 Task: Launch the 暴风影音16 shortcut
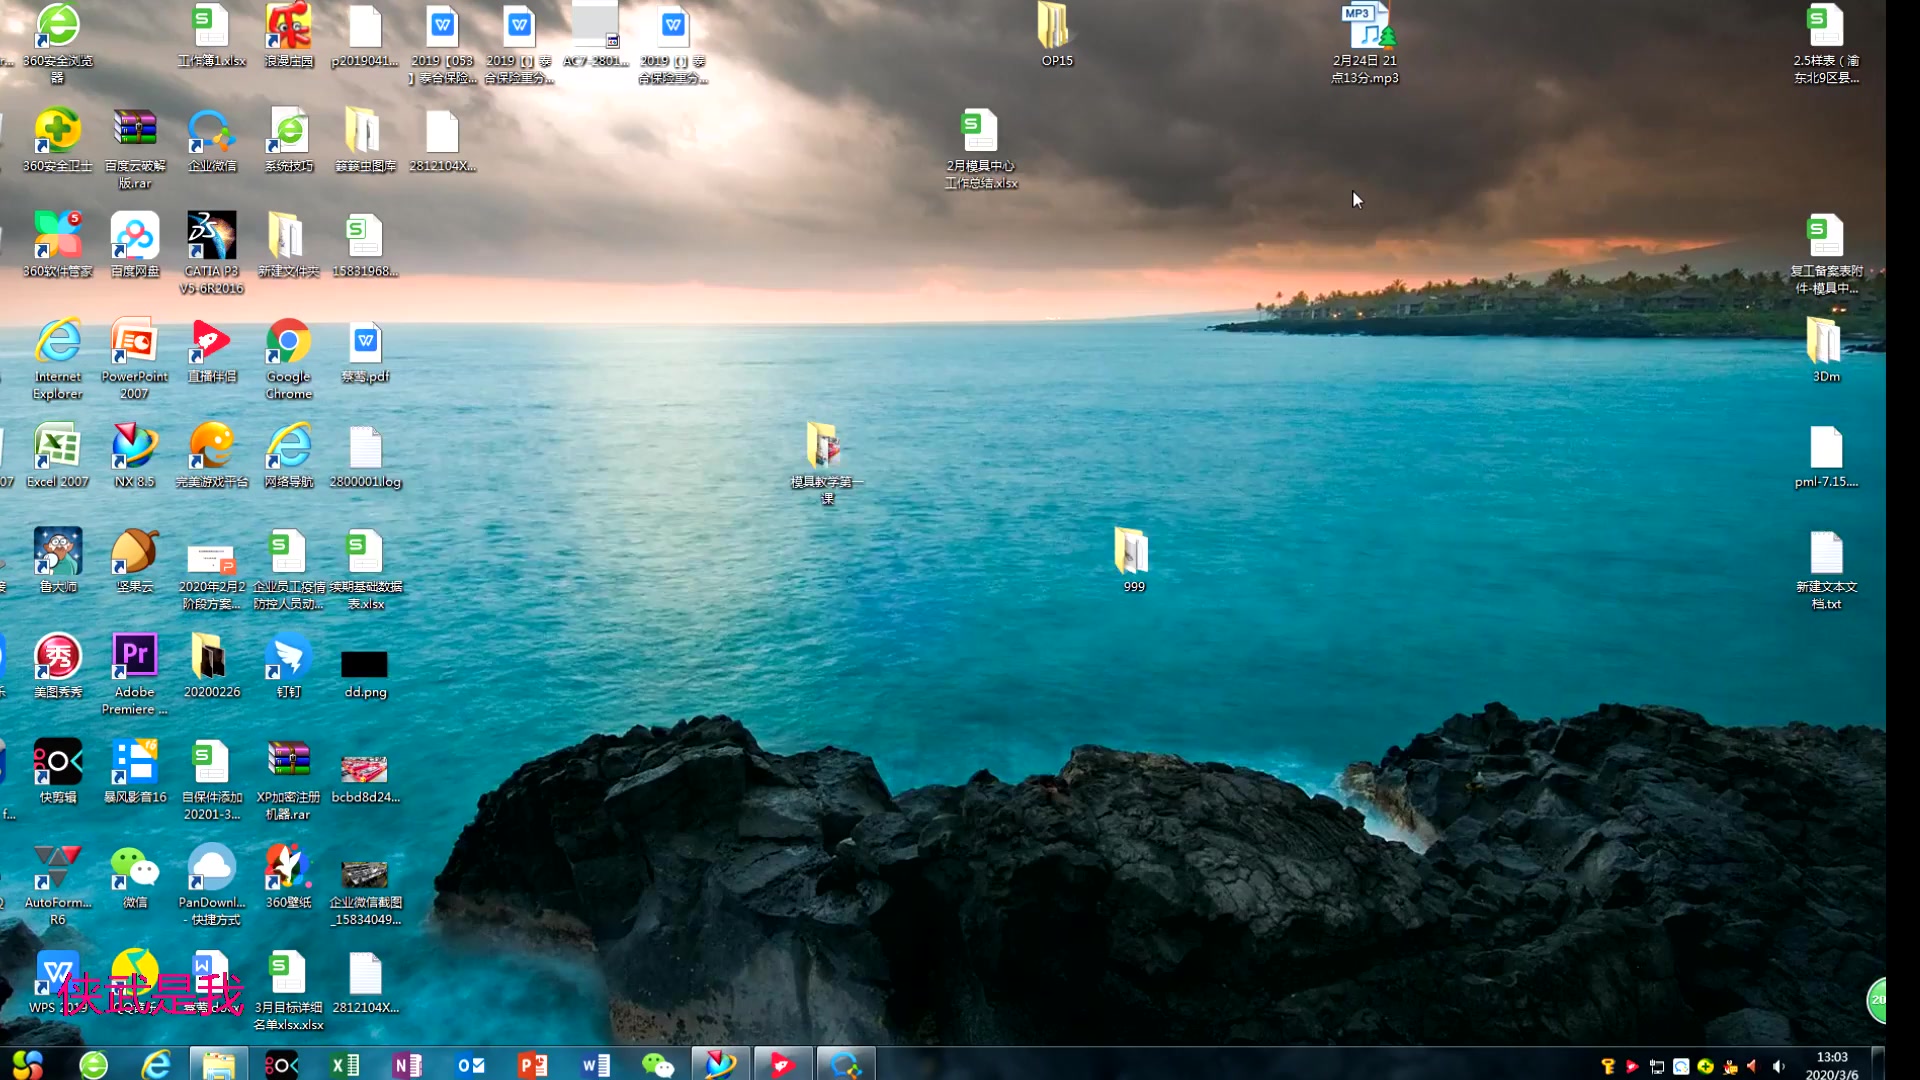(x=135, y=771)
